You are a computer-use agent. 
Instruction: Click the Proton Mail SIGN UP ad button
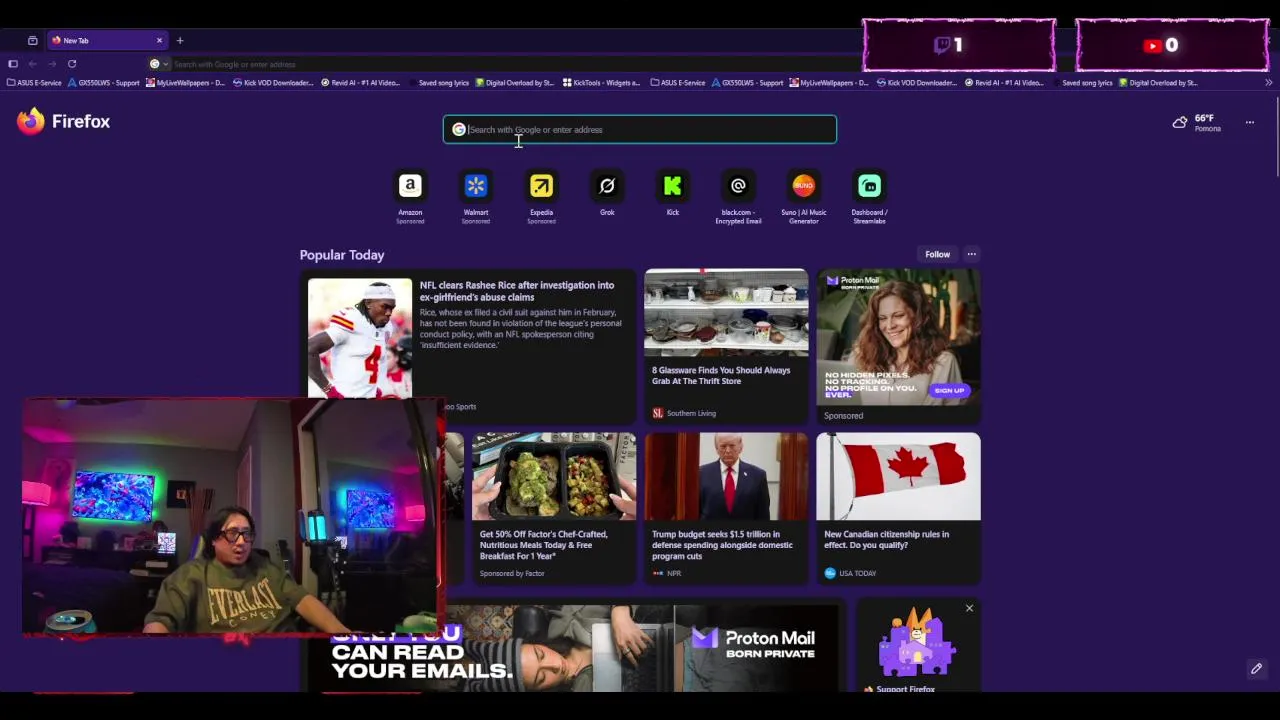tap(949, 390)
